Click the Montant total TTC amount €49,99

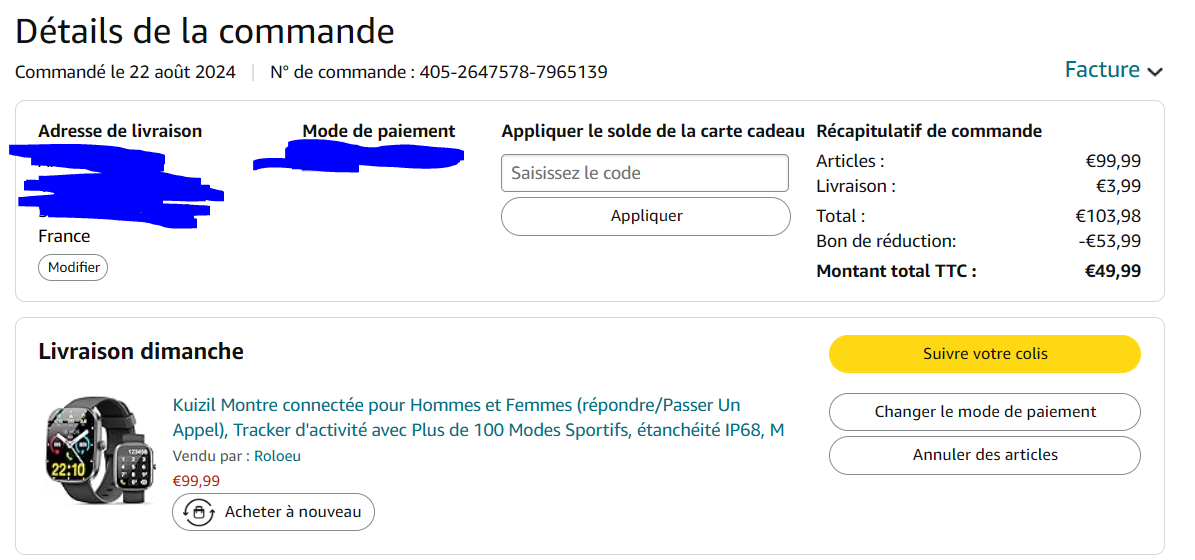point(1112,271)
